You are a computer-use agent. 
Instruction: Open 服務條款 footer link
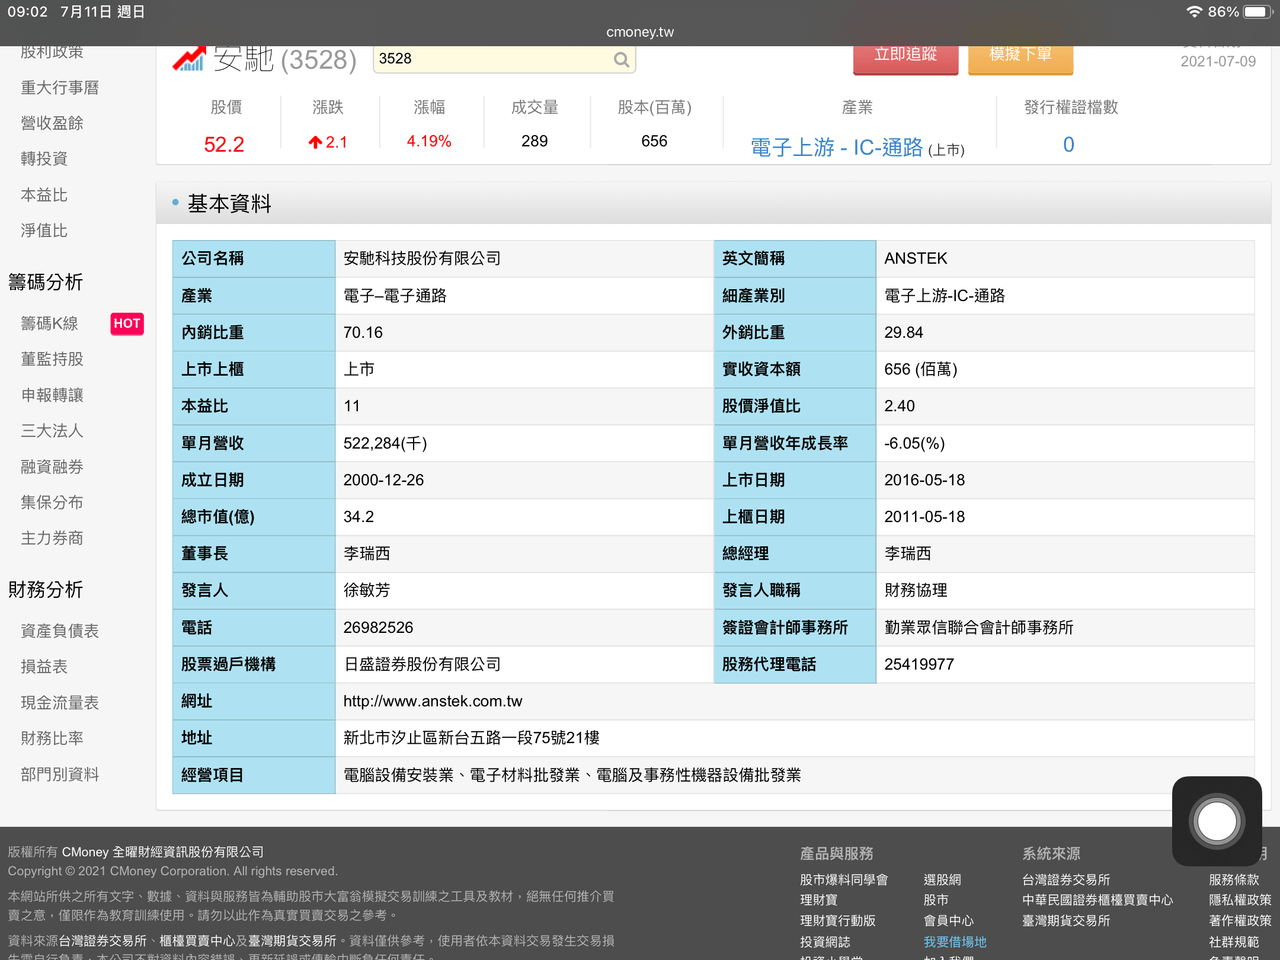[x=1234, y=880]
